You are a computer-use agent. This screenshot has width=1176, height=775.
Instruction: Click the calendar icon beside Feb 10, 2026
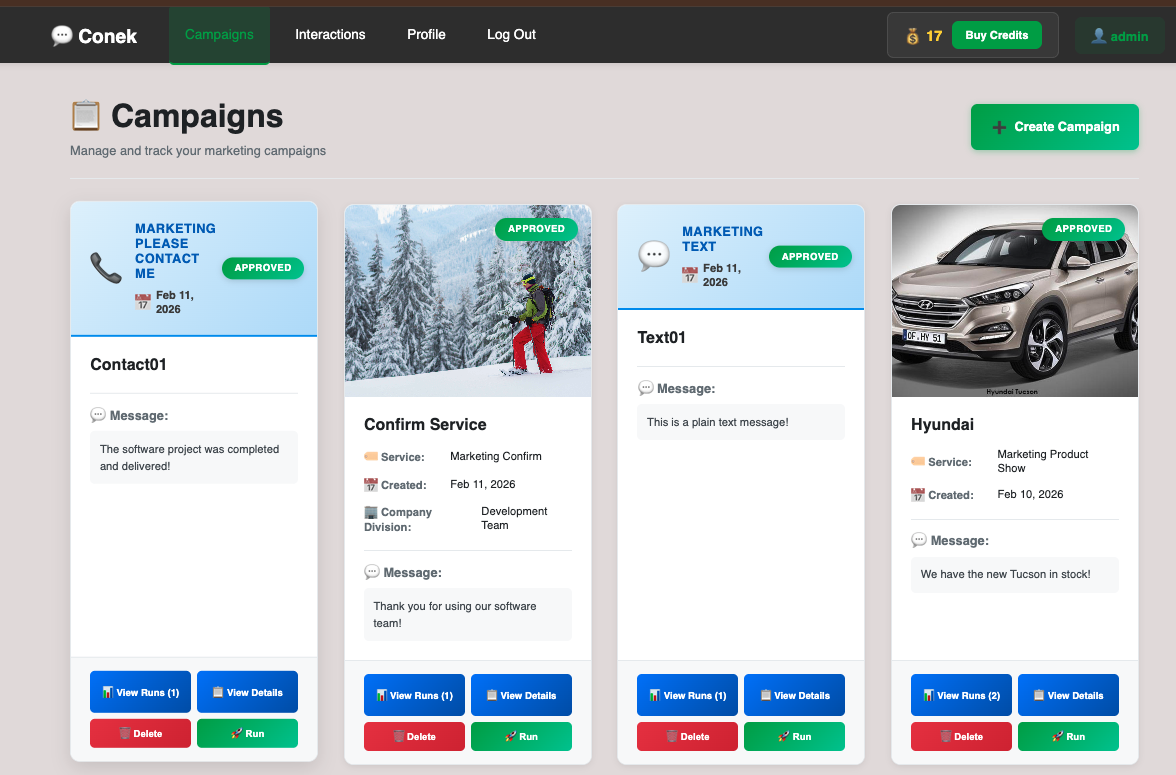[x=917, y=494]
